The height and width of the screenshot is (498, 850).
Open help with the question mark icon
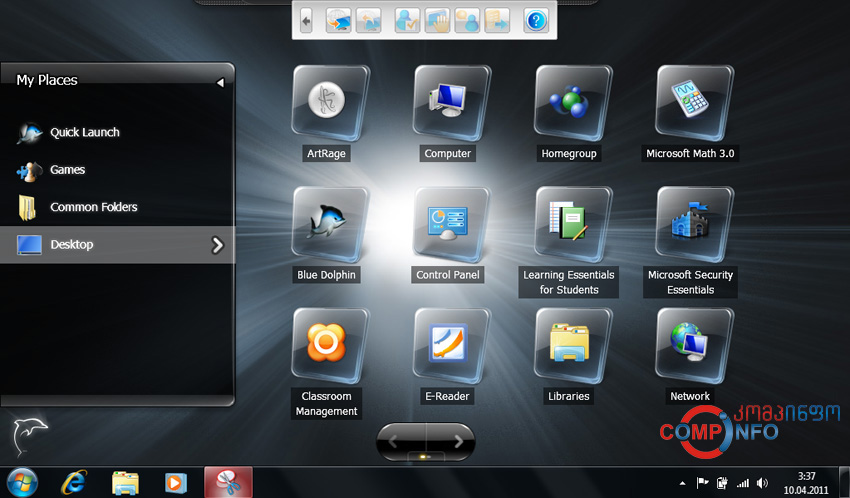(536, 21)
